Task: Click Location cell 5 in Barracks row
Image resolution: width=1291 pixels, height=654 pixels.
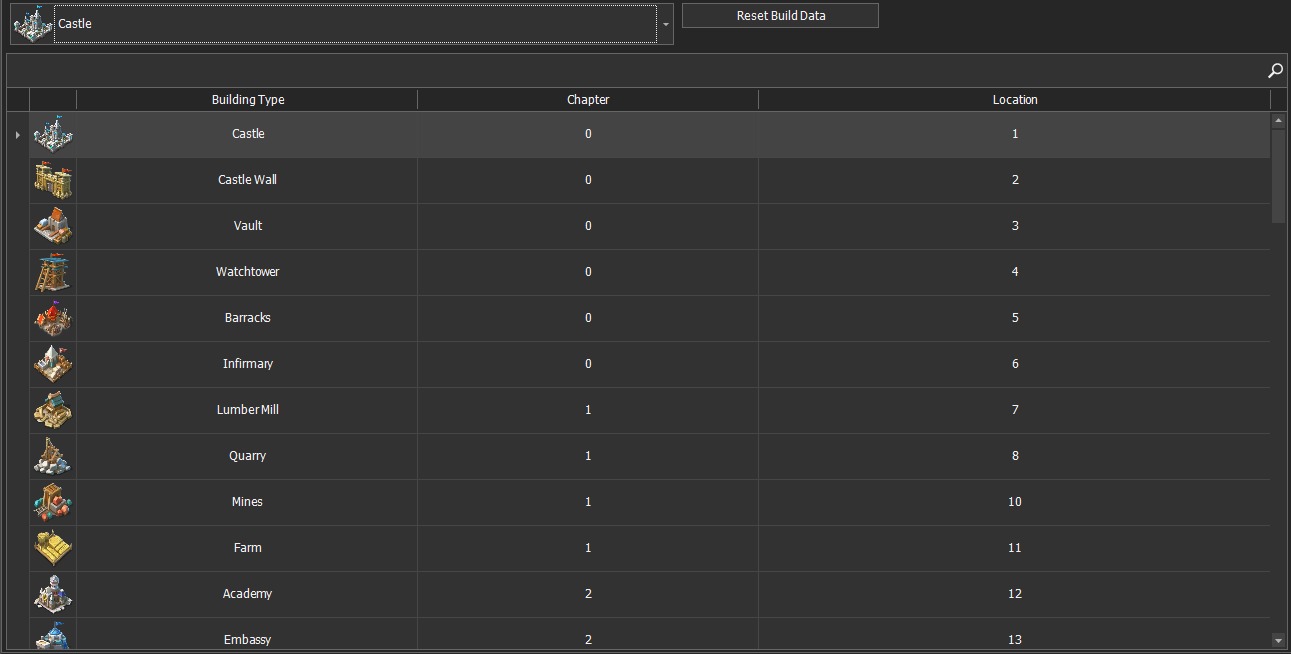Action: [x=1015, y=318]
